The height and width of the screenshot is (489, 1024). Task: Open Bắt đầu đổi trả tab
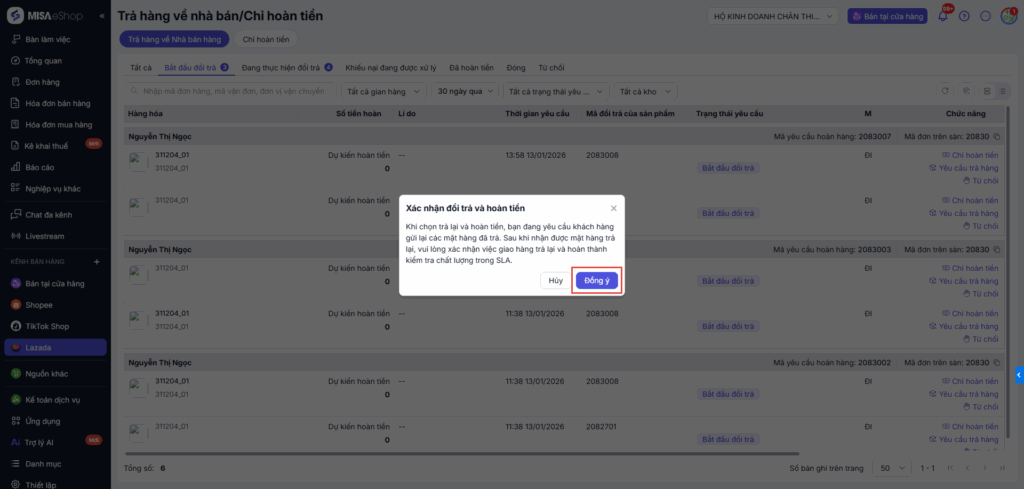196,67
